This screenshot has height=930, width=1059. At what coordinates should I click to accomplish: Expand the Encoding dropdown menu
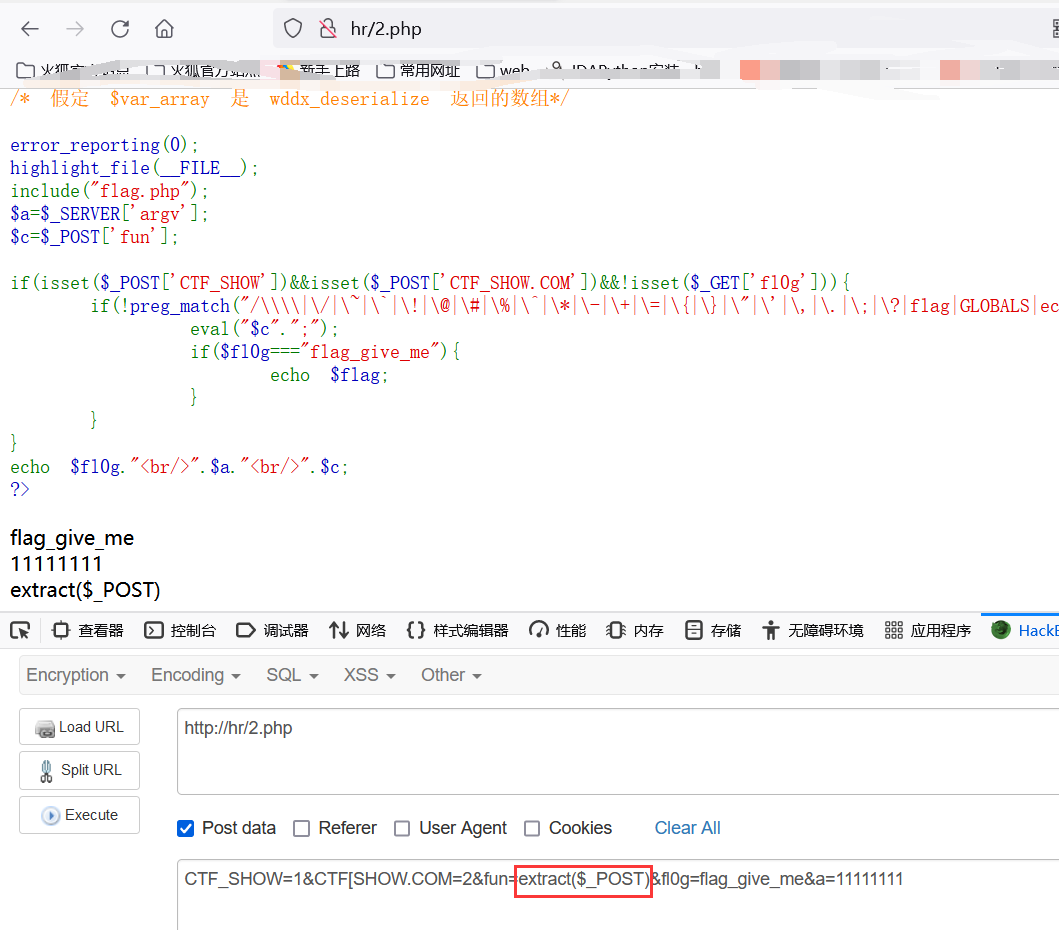coord(196,675)
